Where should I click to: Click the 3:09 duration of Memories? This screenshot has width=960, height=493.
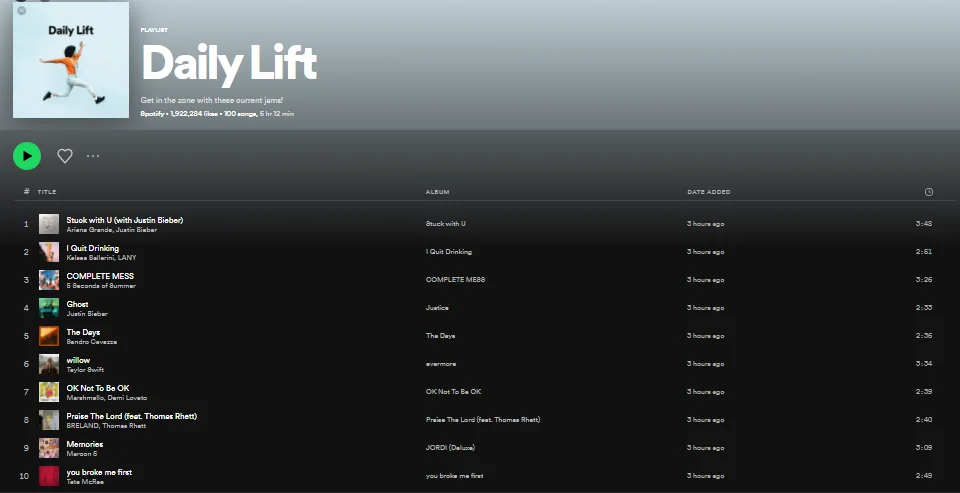point(924,448)
